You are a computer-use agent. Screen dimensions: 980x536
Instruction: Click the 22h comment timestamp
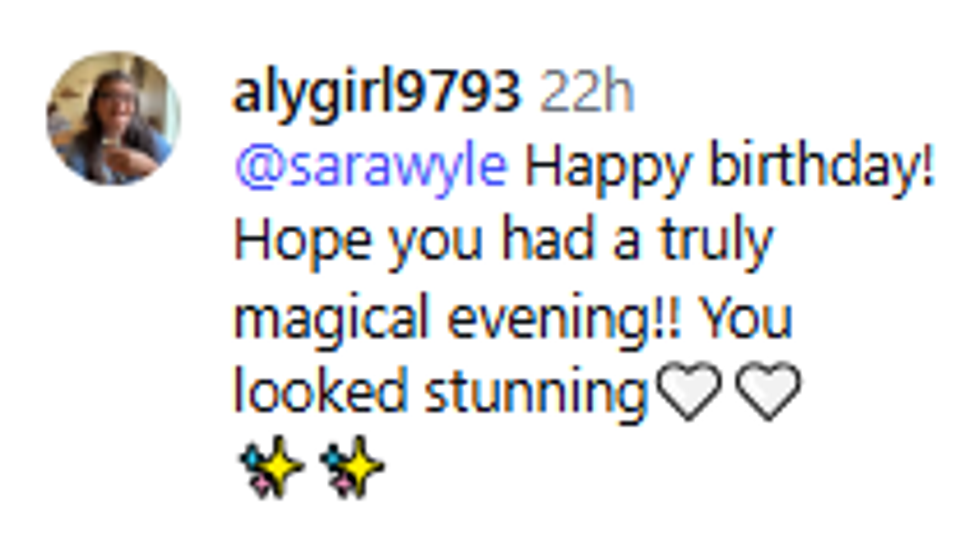(587, 95)
